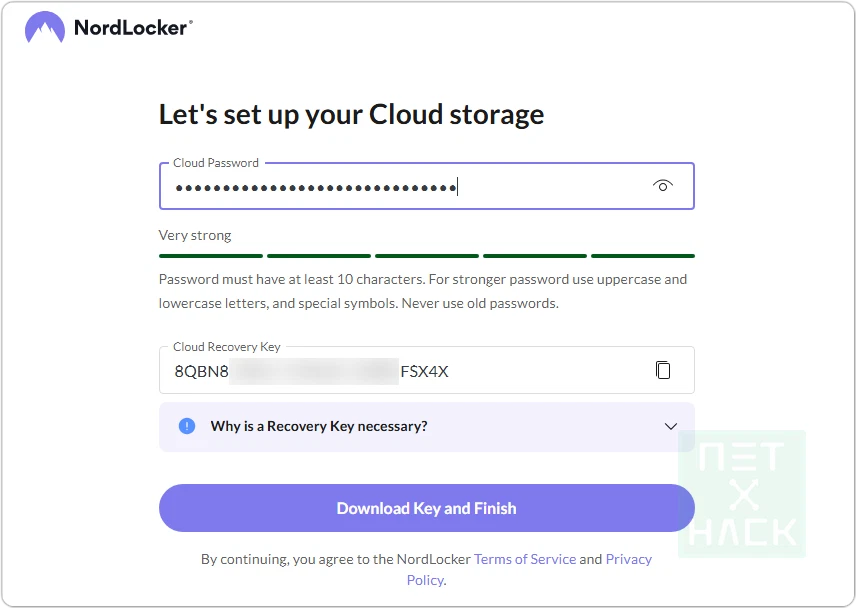Screen dimensions: 856x608
Task: Click the "Very strong" strength label
Action: (195, 236)
